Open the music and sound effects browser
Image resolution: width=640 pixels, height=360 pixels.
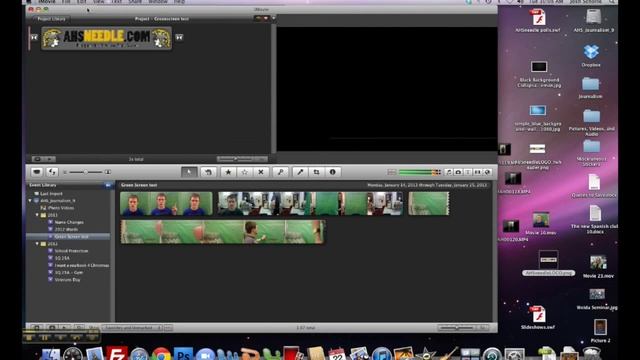[449, 172]
